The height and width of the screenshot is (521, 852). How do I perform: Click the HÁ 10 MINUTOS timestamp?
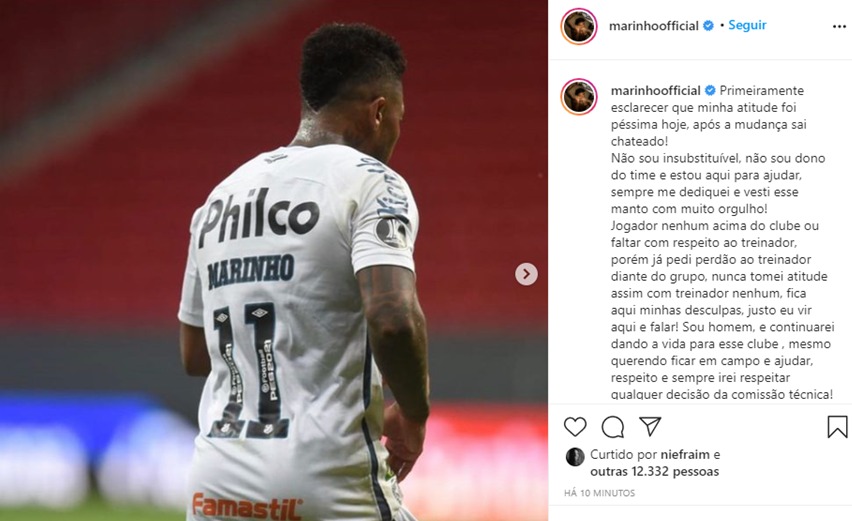point(599,493)
